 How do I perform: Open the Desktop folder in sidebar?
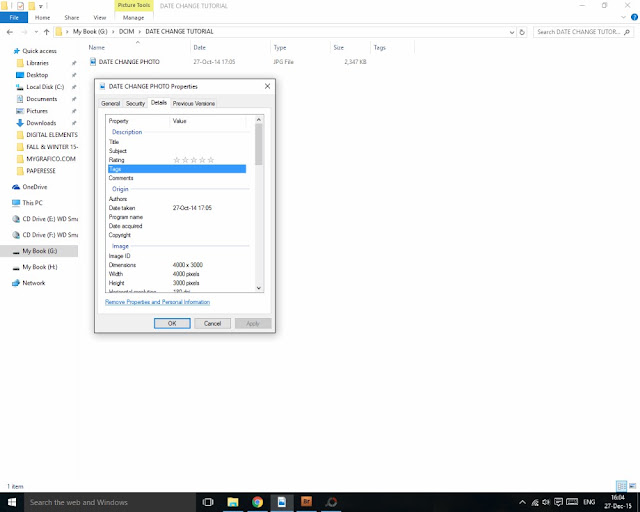(x=37, y=75)
